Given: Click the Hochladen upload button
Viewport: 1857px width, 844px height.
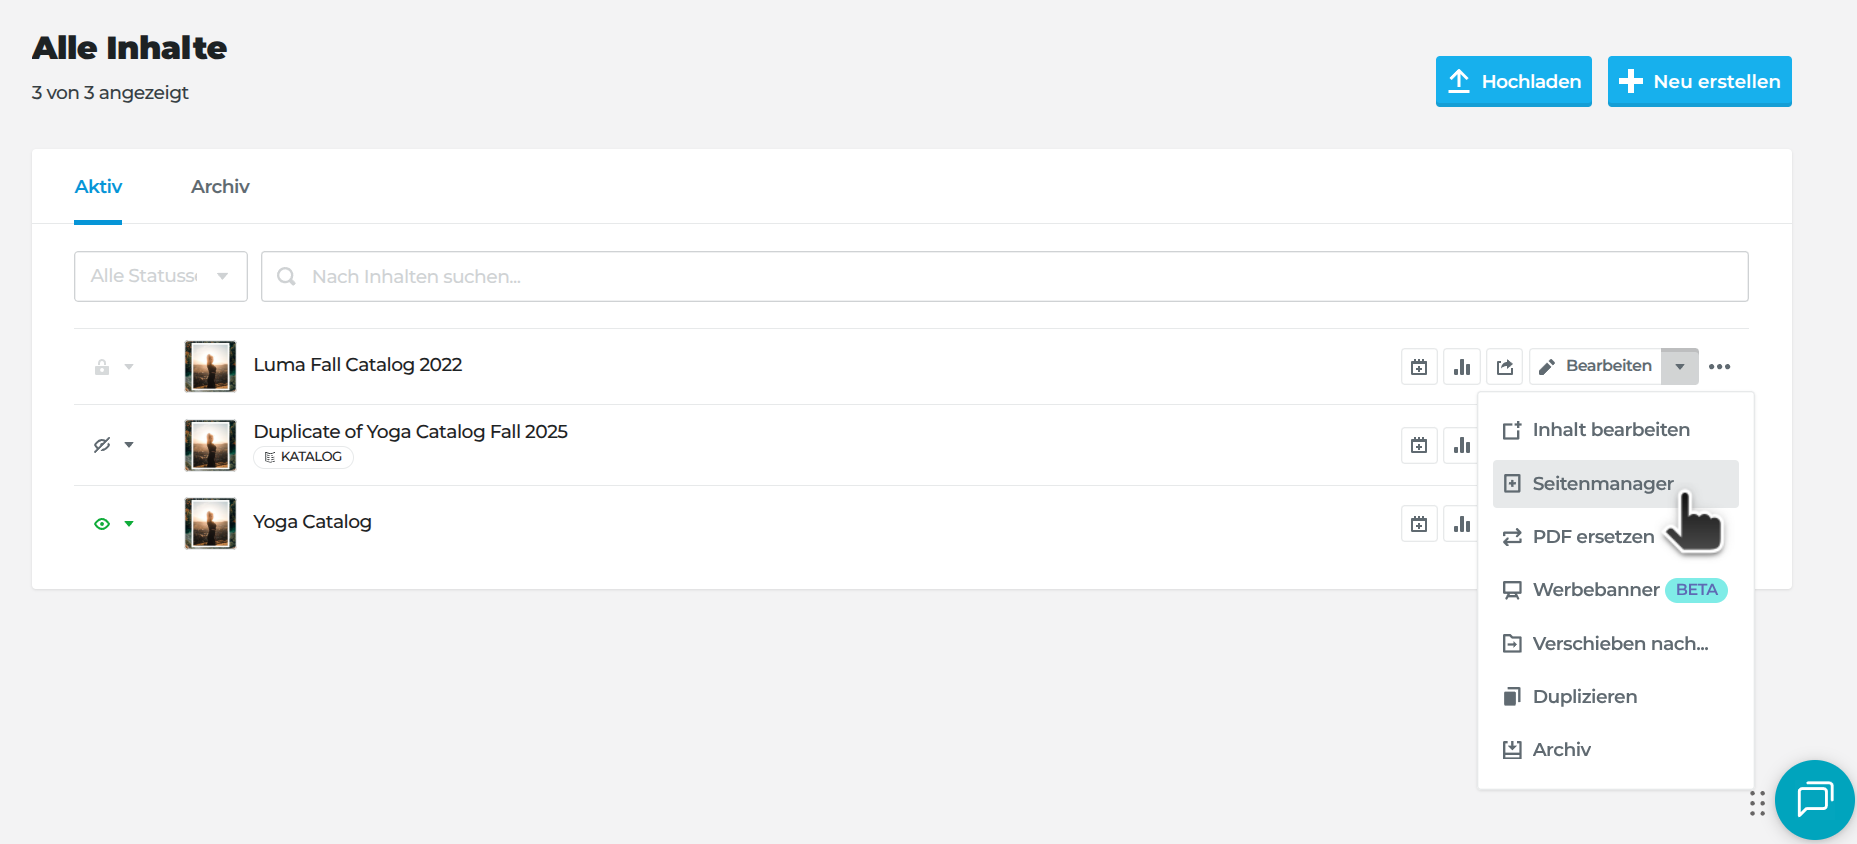Looking at the screenshot, I should (1513, 81).
